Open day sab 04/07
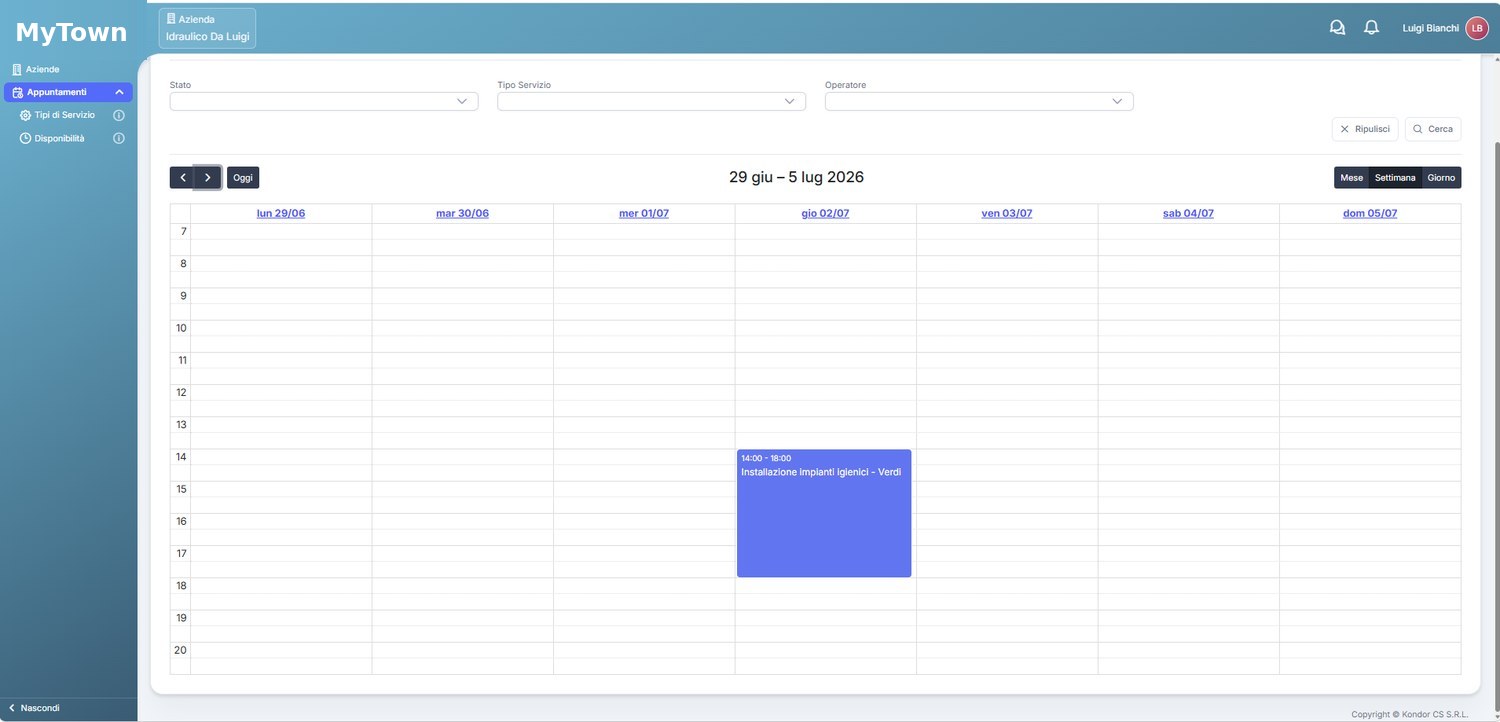 1188,213
